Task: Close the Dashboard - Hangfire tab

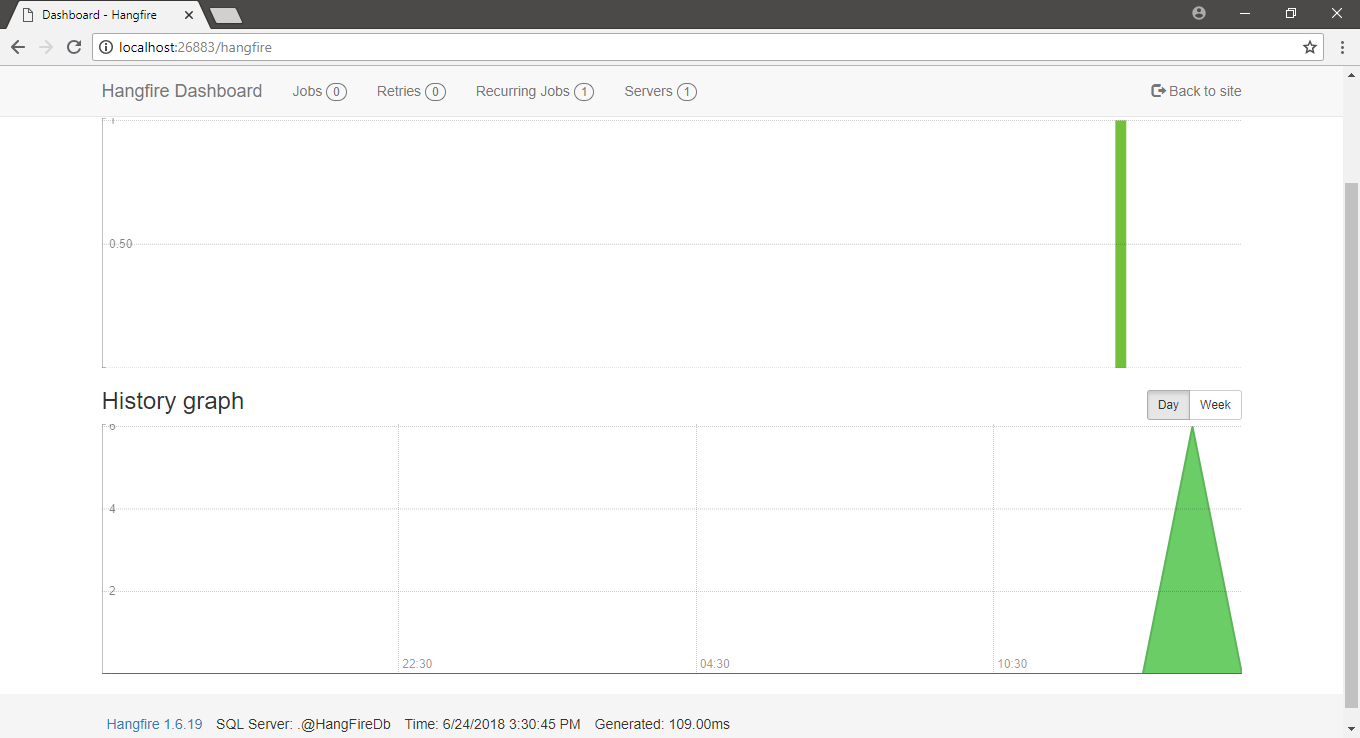Action: [x=189, y=15]
